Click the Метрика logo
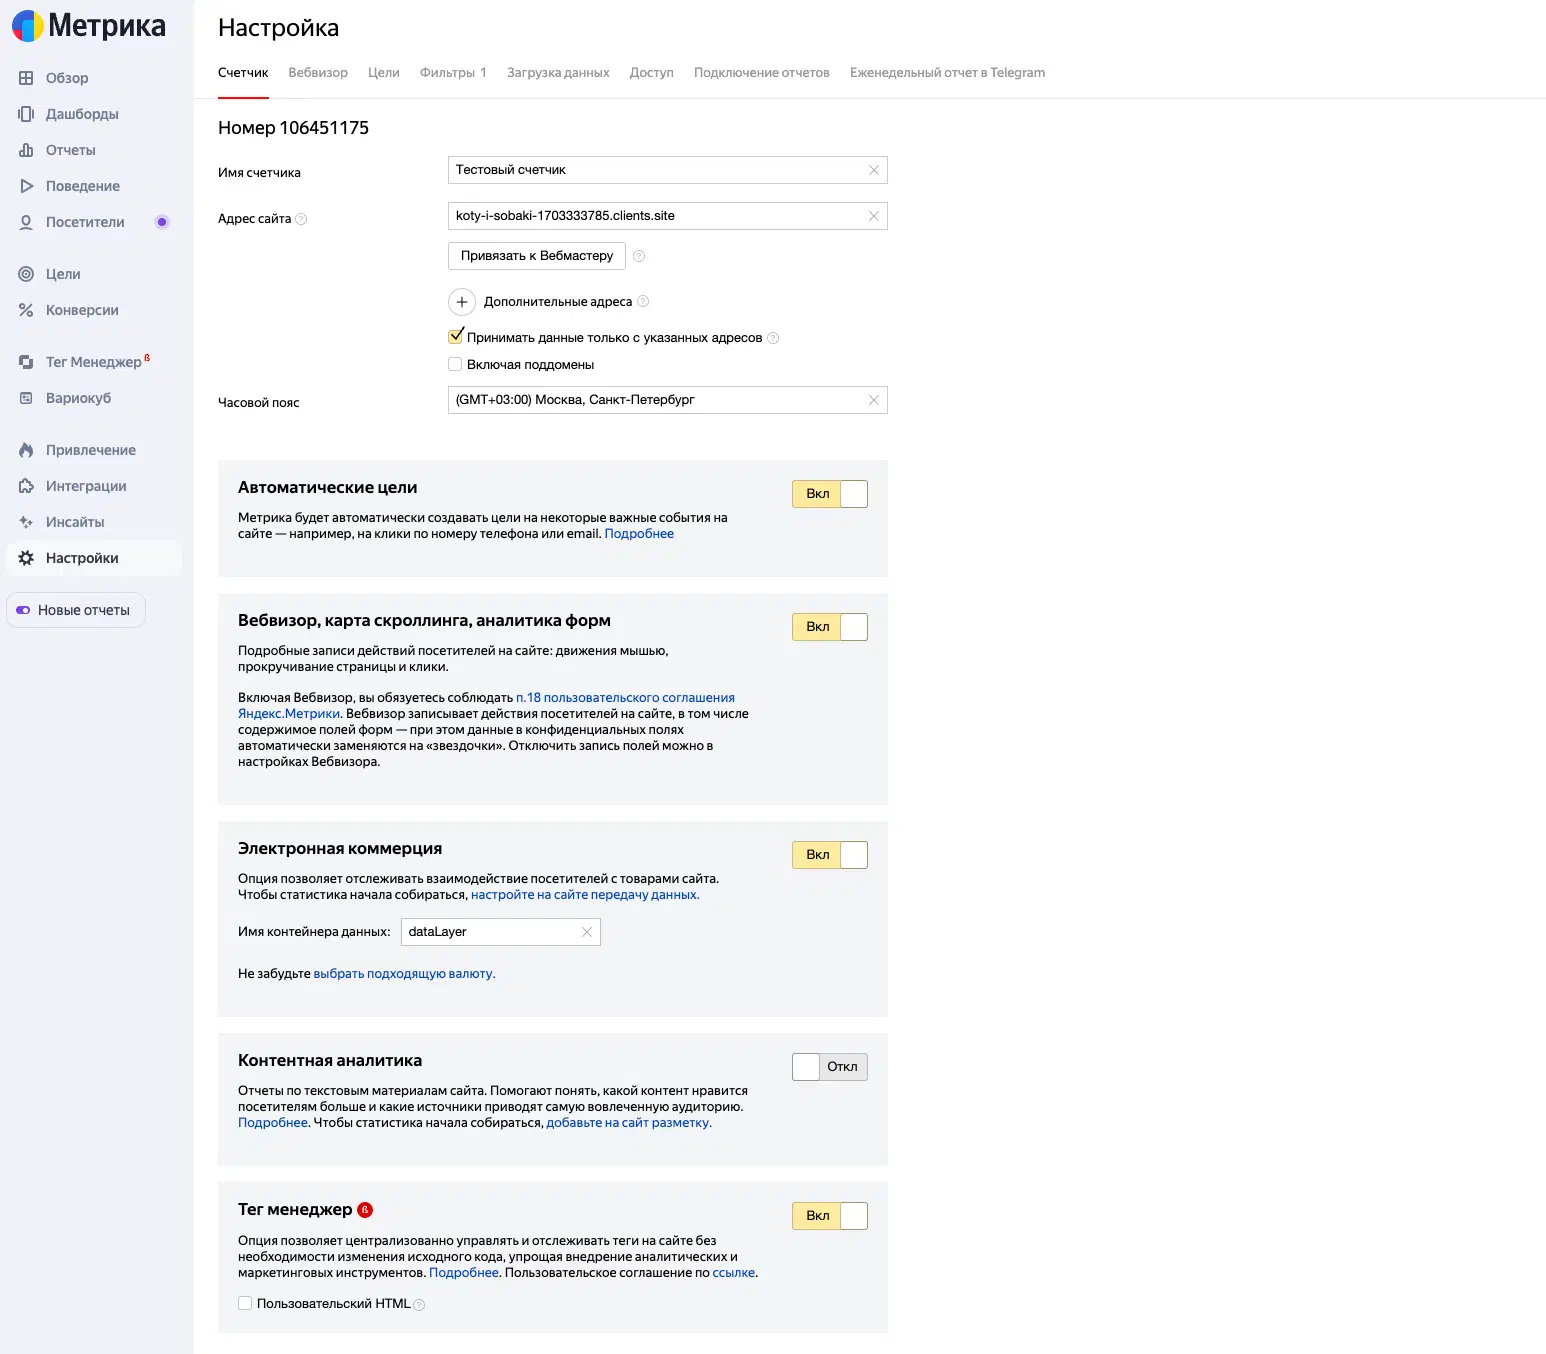 89,26
